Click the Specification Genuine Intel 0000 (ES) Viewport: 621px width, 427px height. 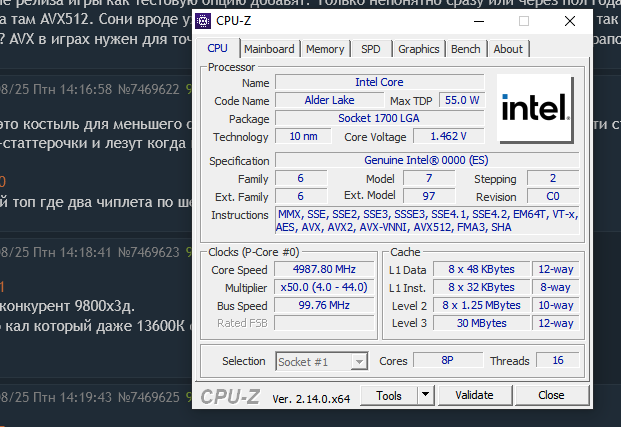pos(427,160)
